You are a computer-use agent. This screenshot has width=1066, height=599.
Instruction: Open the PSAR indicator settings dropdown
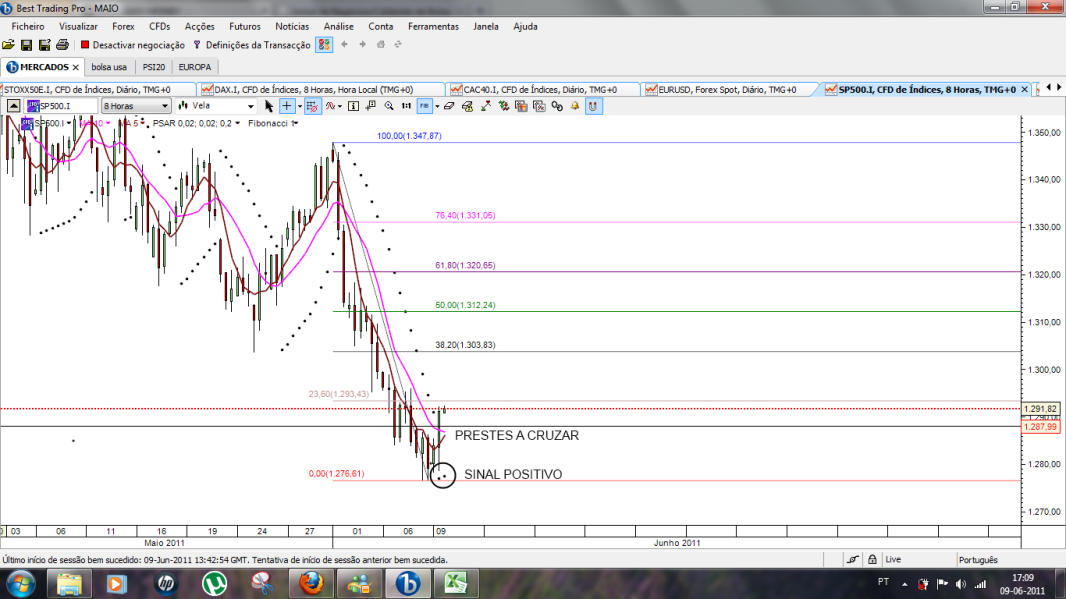tap(237, 123)
